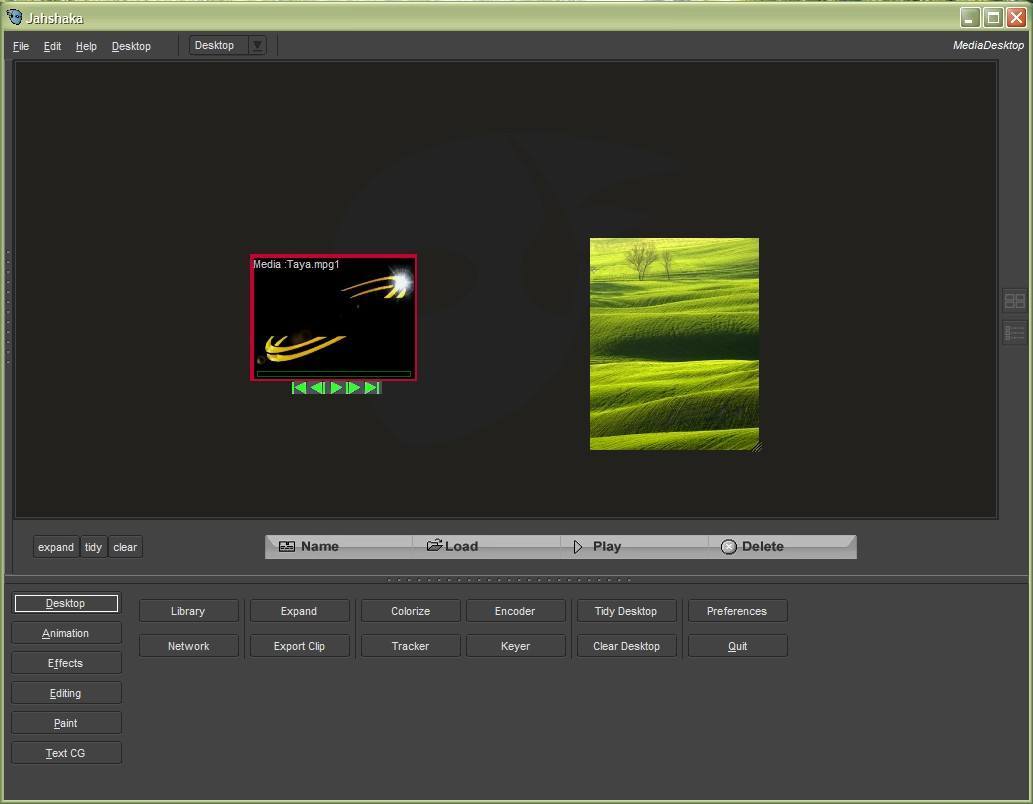Switch to thumbnail grid view icon
The height and width of the screenshot is (804, 1033).
pyautogui.click(x=1014, y=301)
